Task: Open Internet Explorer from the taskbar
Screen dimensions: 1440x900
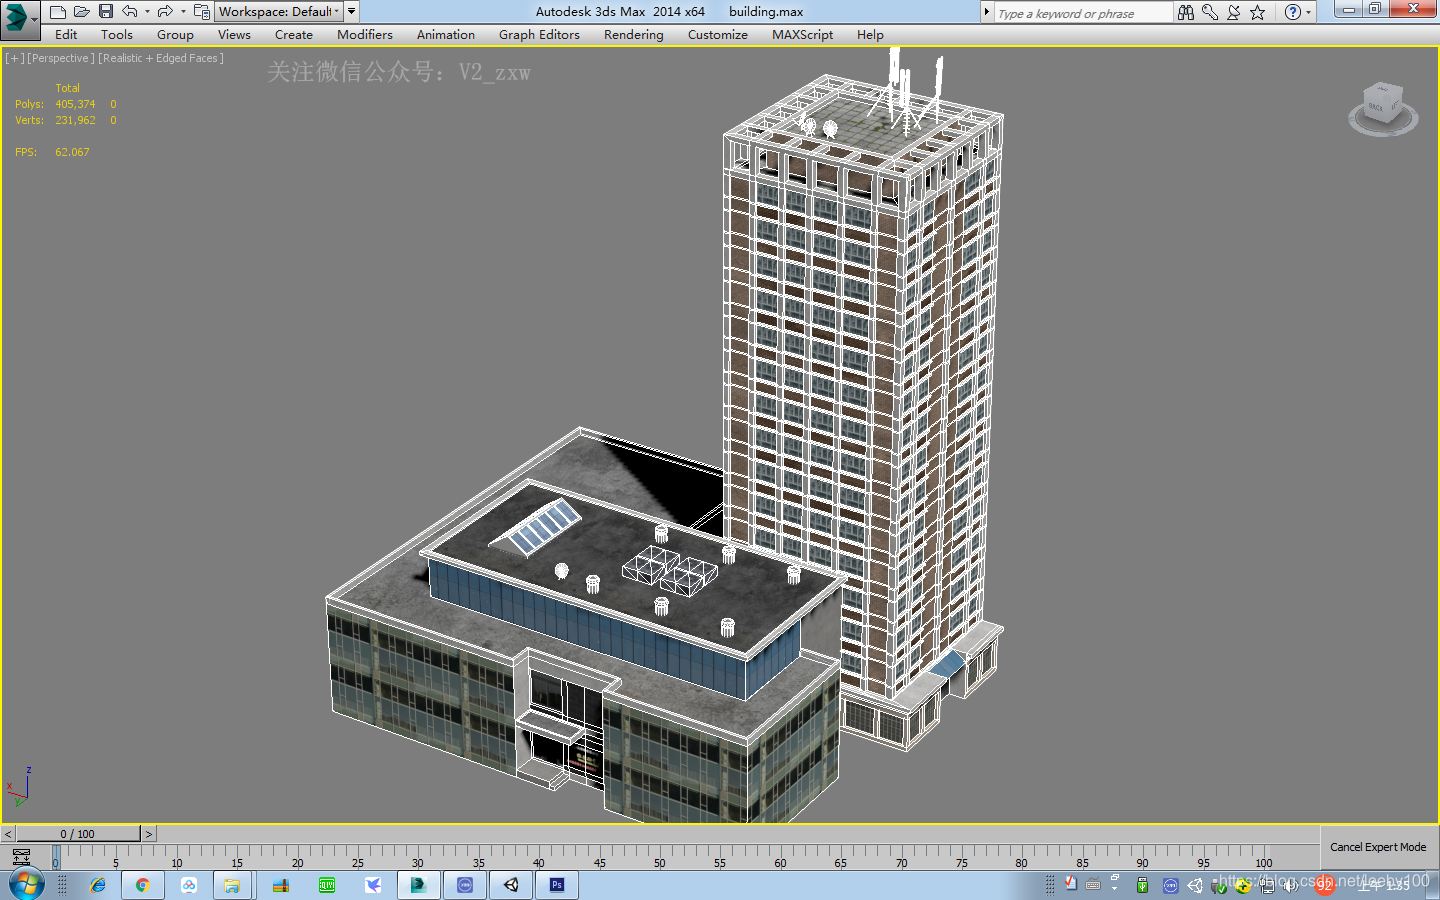Action: 97,885
